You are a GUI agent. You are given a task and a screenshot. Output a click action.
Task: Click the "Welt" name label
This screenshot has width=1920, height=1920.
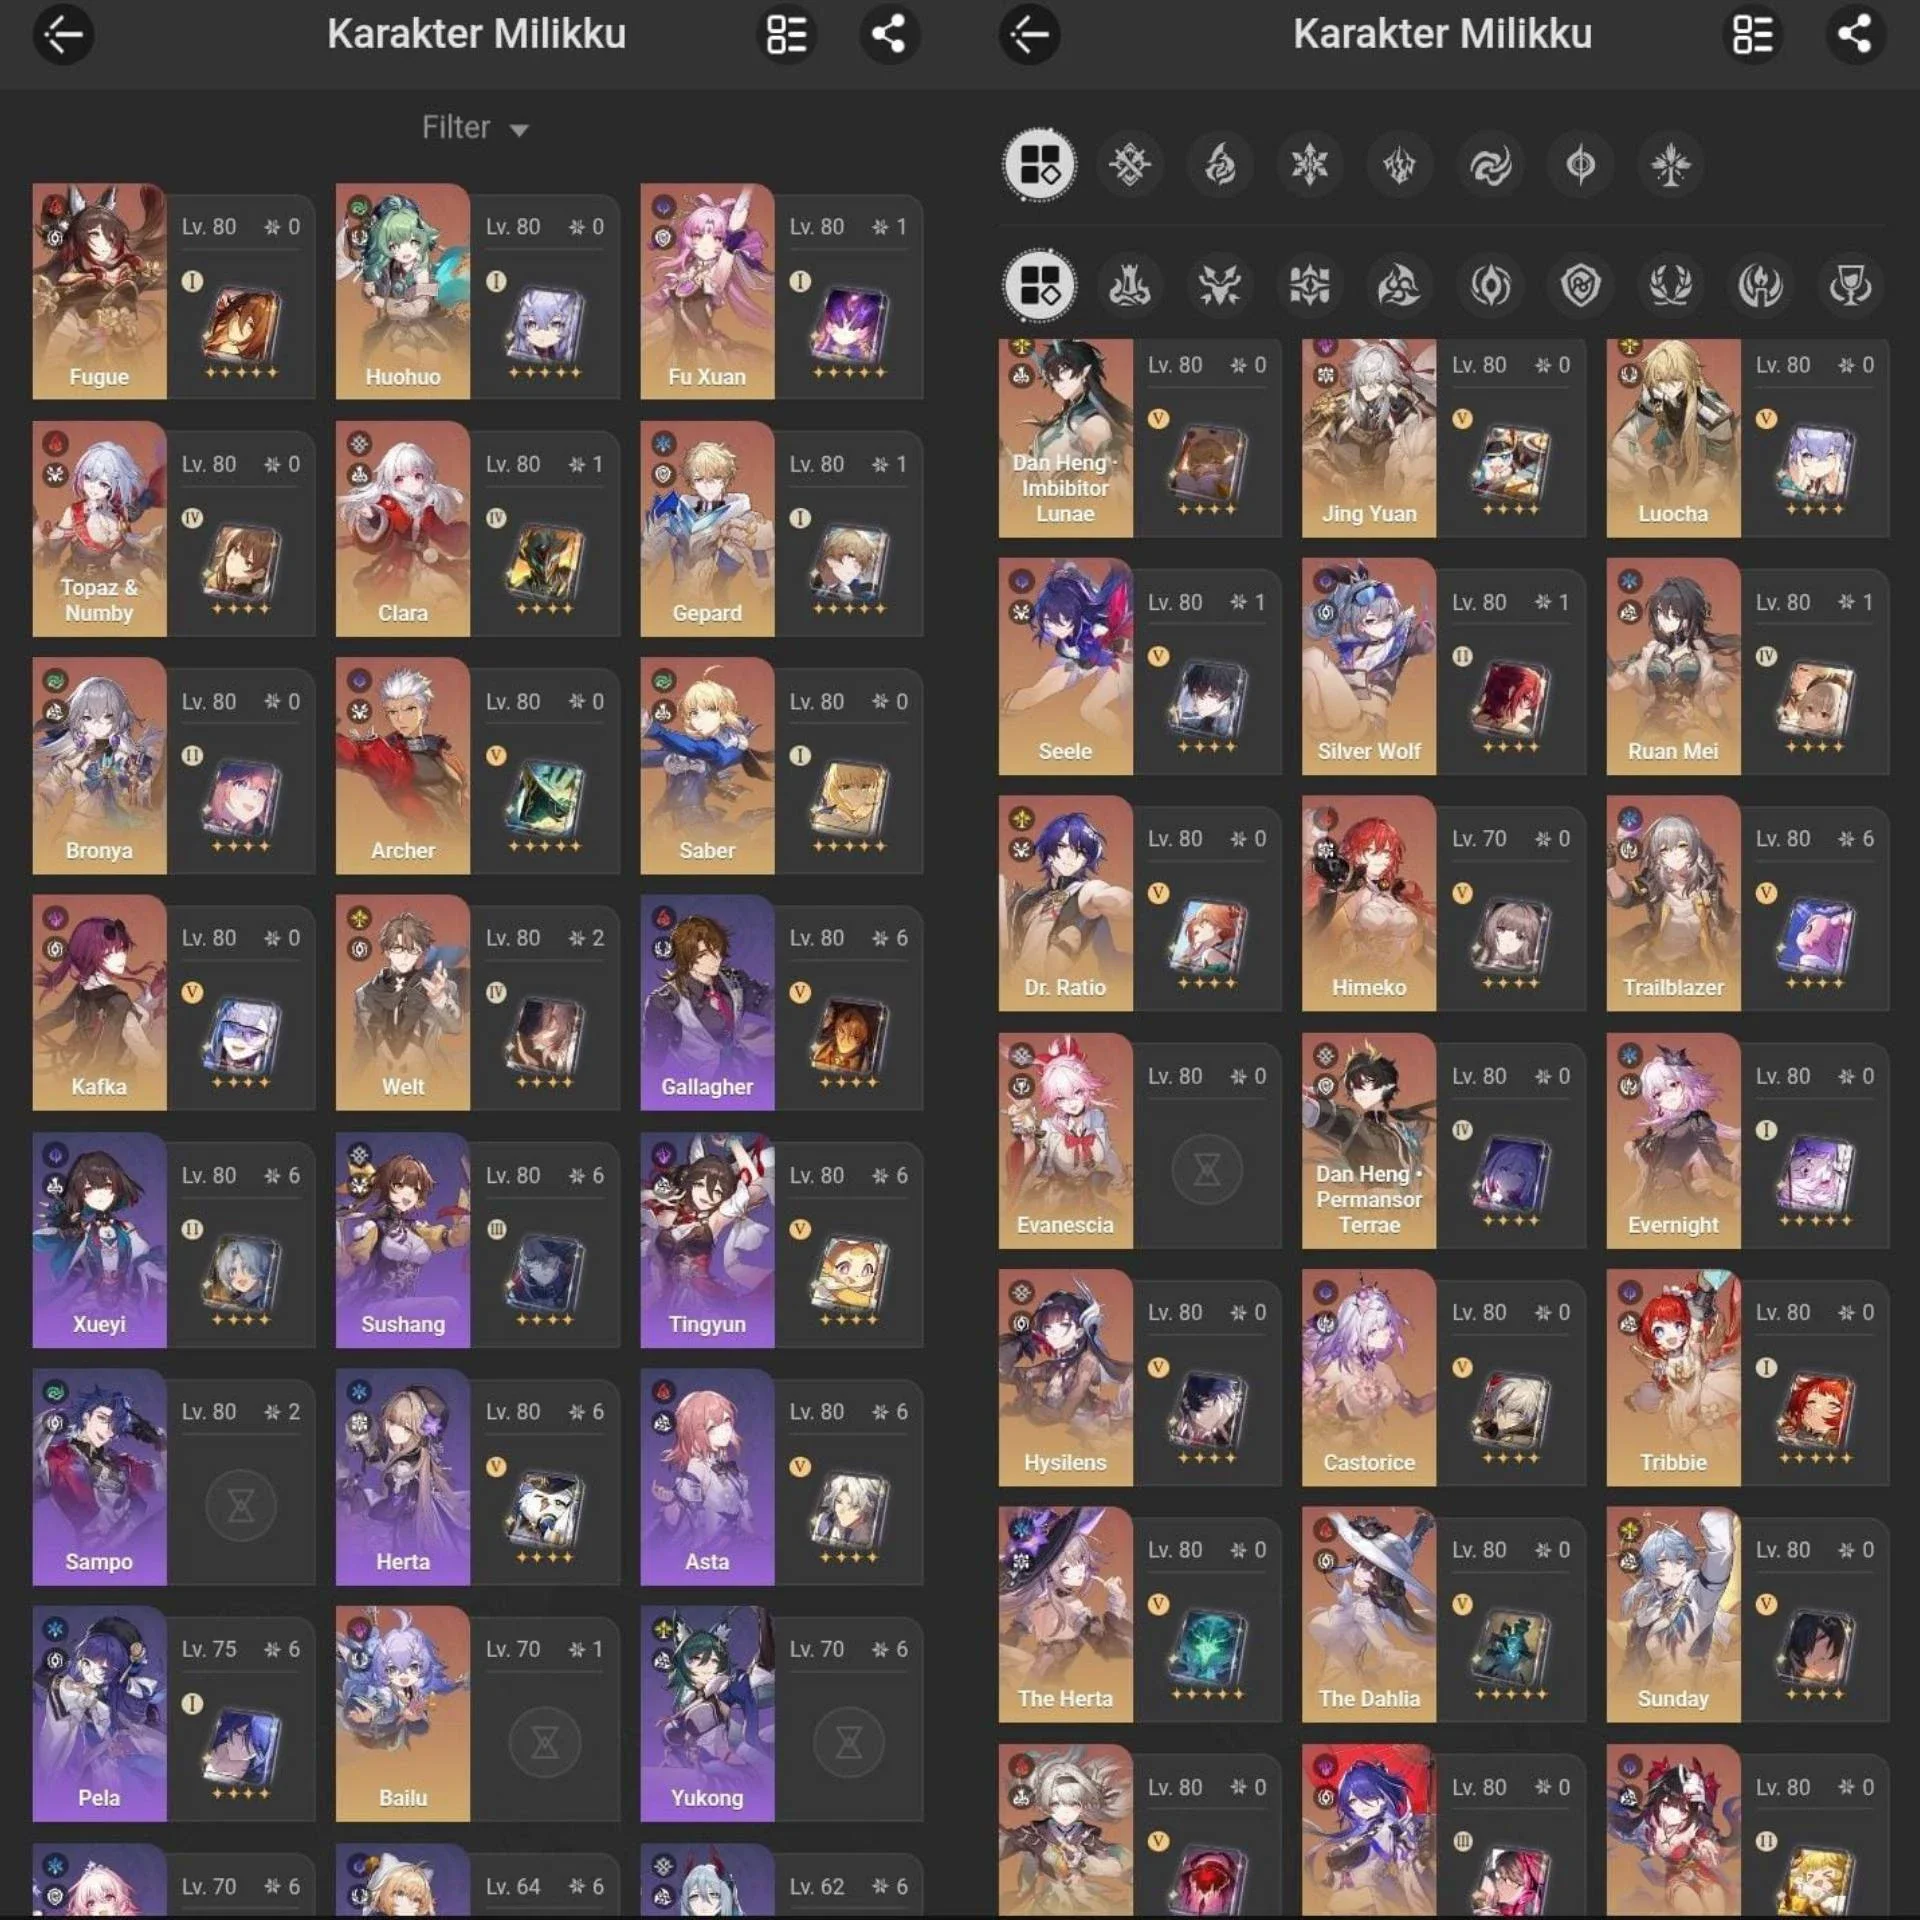(x=403, y=1087)
